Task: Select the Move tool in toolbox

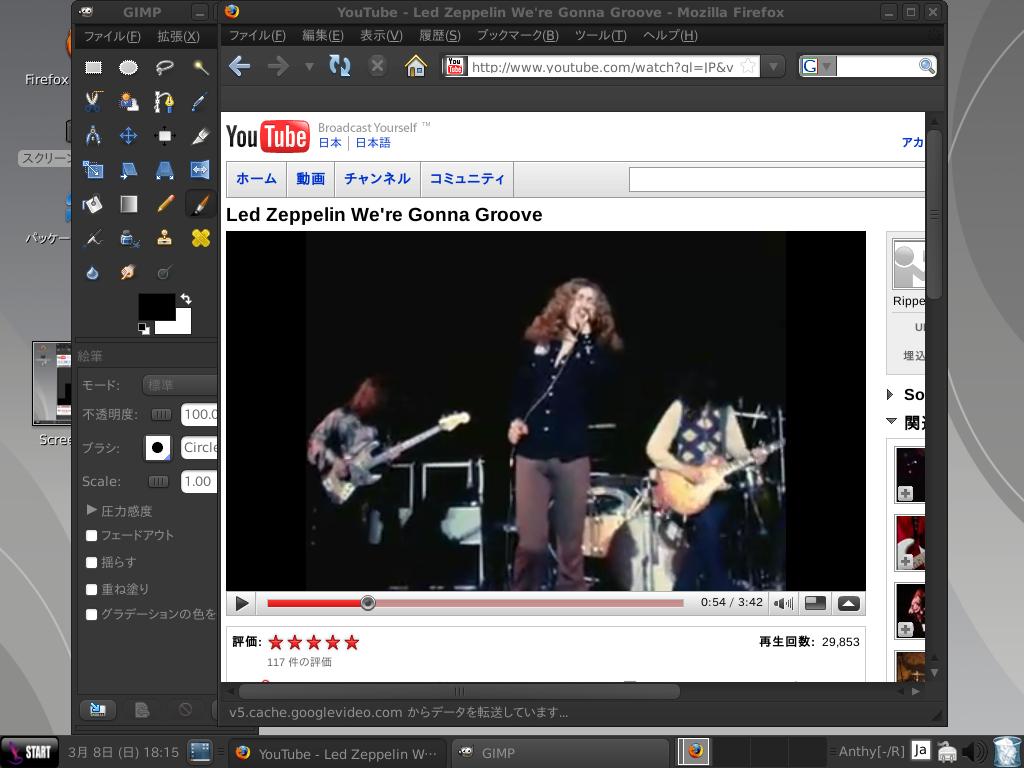Action: coord(129,136)
